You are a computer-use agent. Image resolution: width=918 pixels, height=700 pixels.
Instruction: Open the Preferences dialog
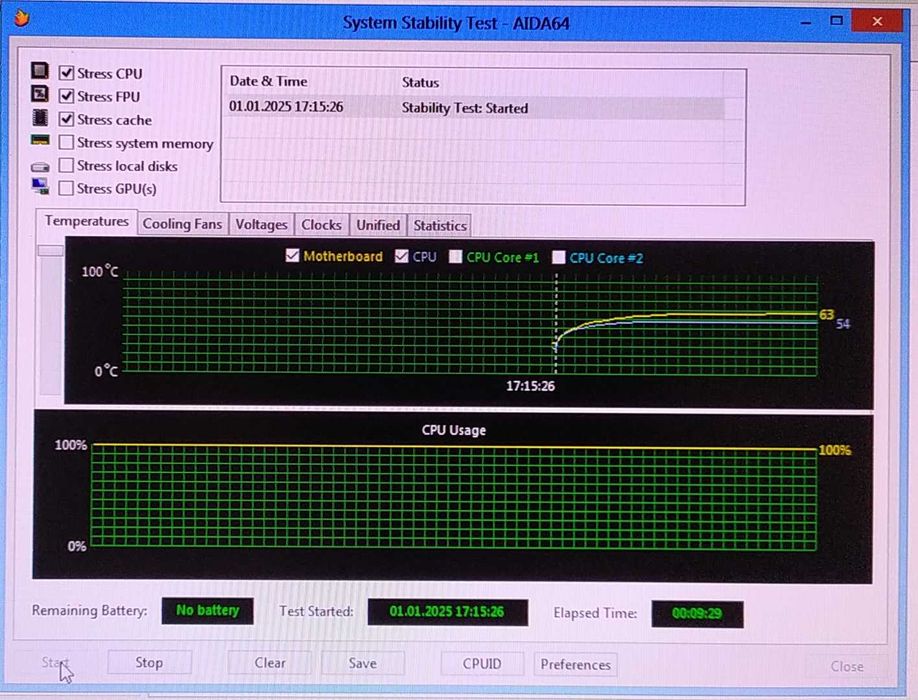[x=576, y=665]
